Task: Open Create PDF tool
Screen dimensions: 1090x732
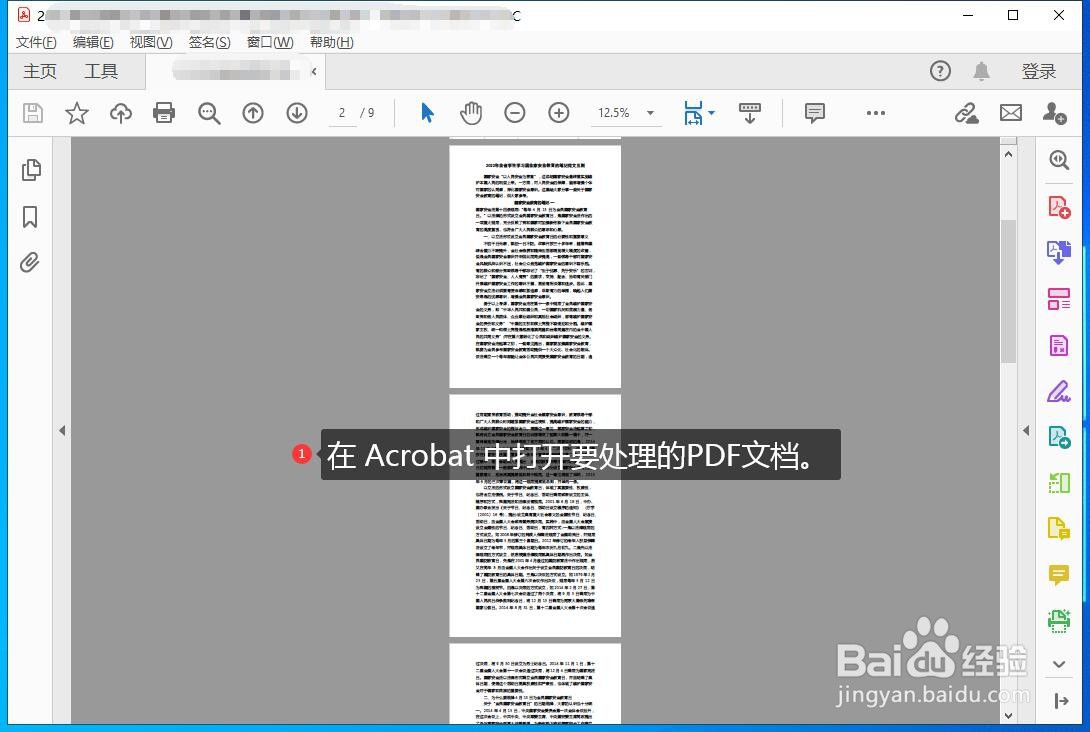Action: tap(1059, 207)
